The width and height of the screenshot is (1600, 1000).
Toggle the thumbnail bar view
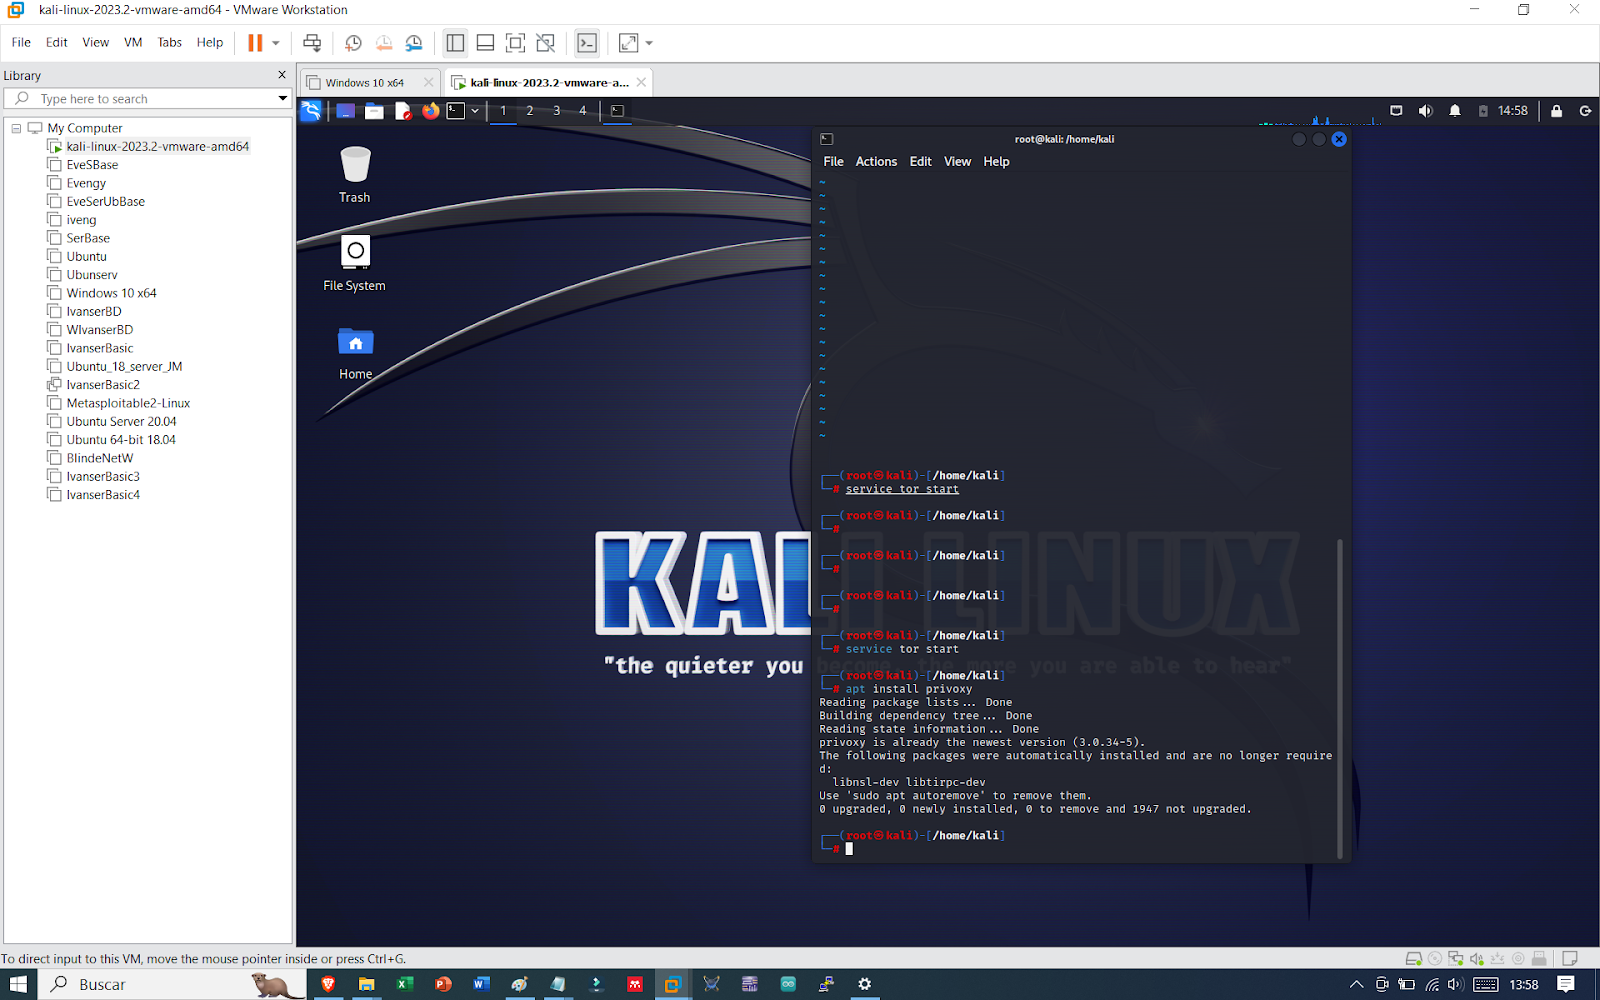(485, 43)
